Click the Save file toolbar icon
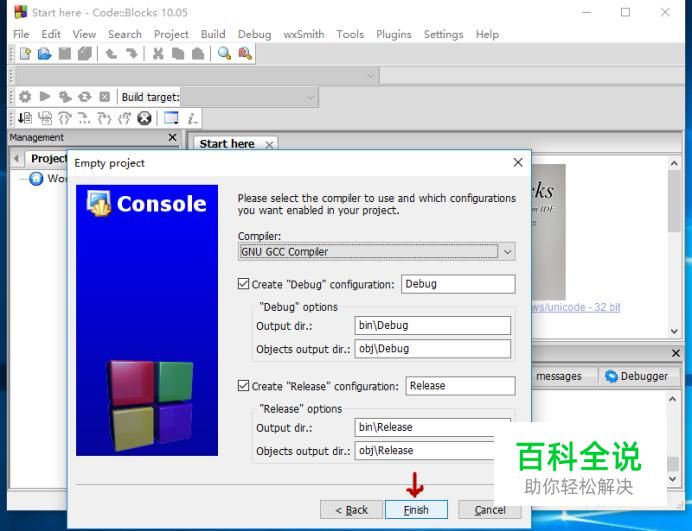Image resolution: width=692 pixels, height=531 pixels. (65, 54)
